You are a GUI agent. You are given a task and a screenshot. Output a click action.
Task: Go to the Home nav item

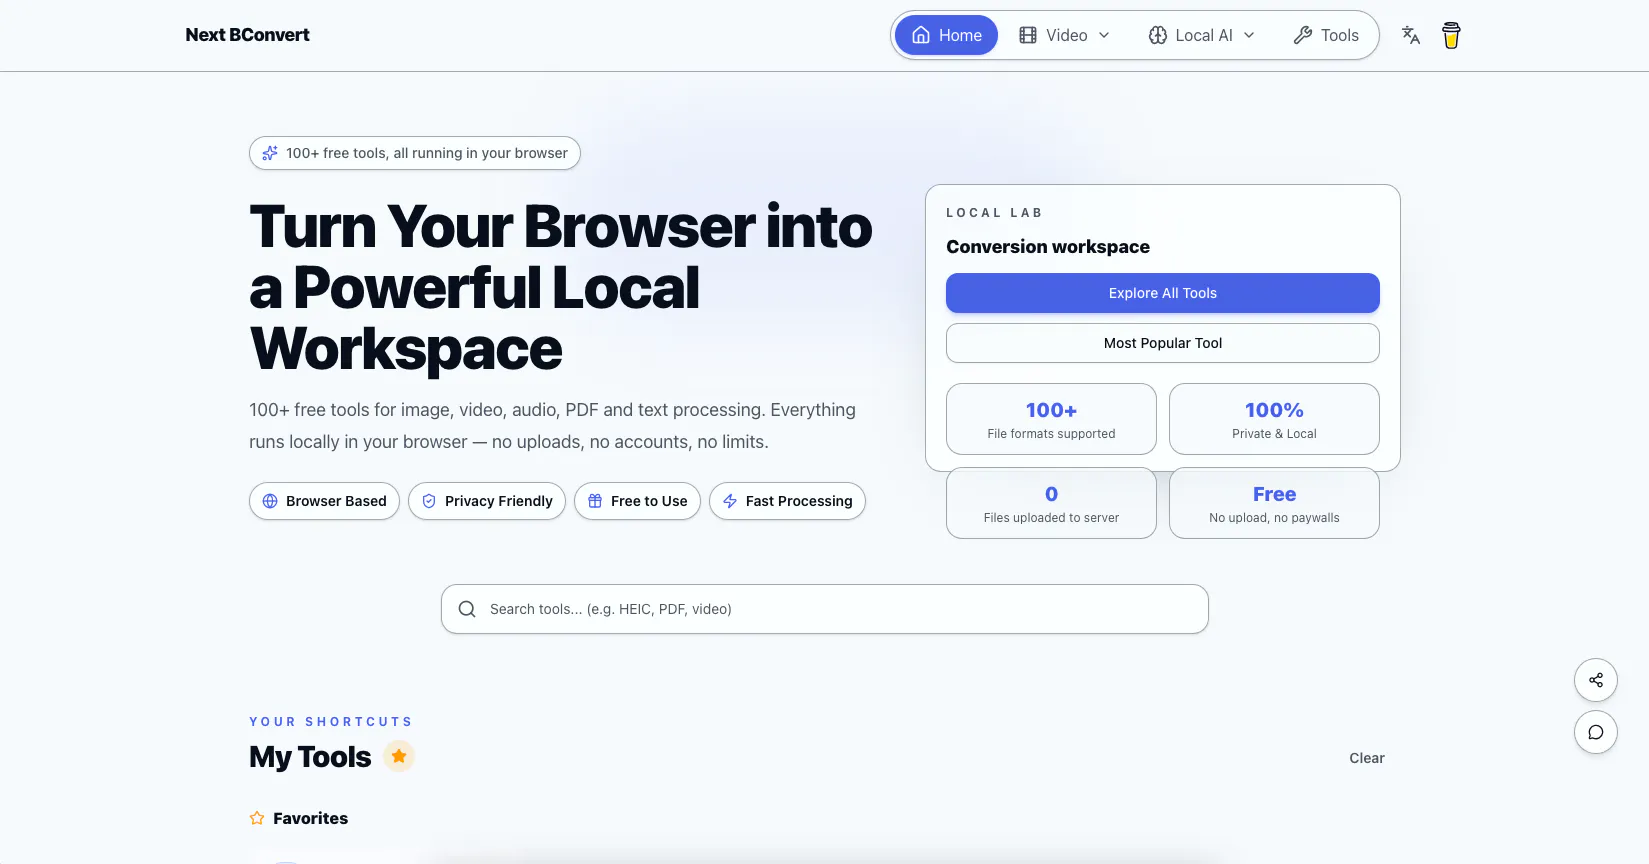[946, 35]
